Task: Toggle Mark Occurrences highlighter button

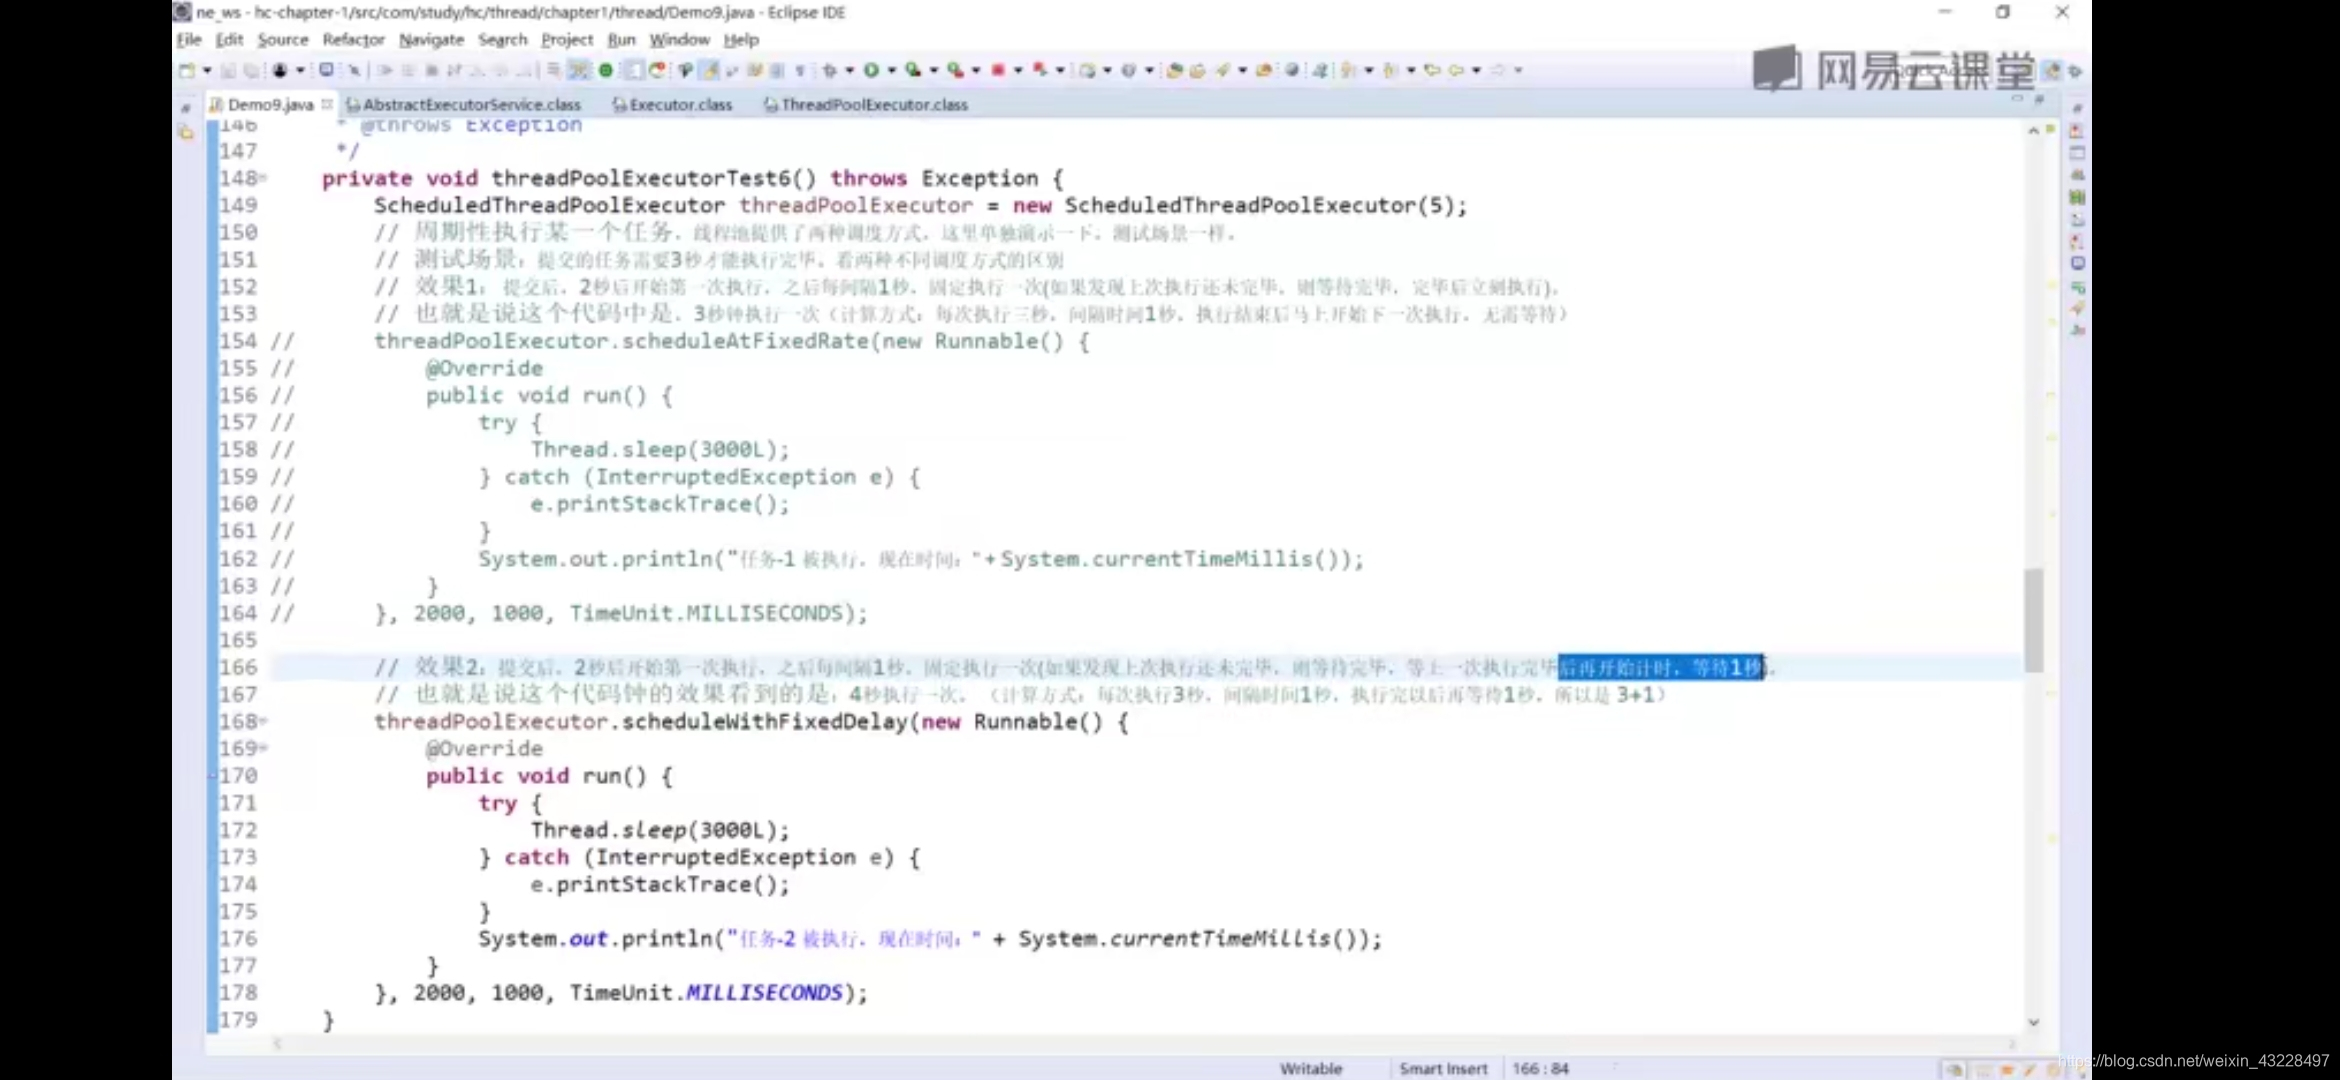Action: pyautogui.click(x=710, y=70)
